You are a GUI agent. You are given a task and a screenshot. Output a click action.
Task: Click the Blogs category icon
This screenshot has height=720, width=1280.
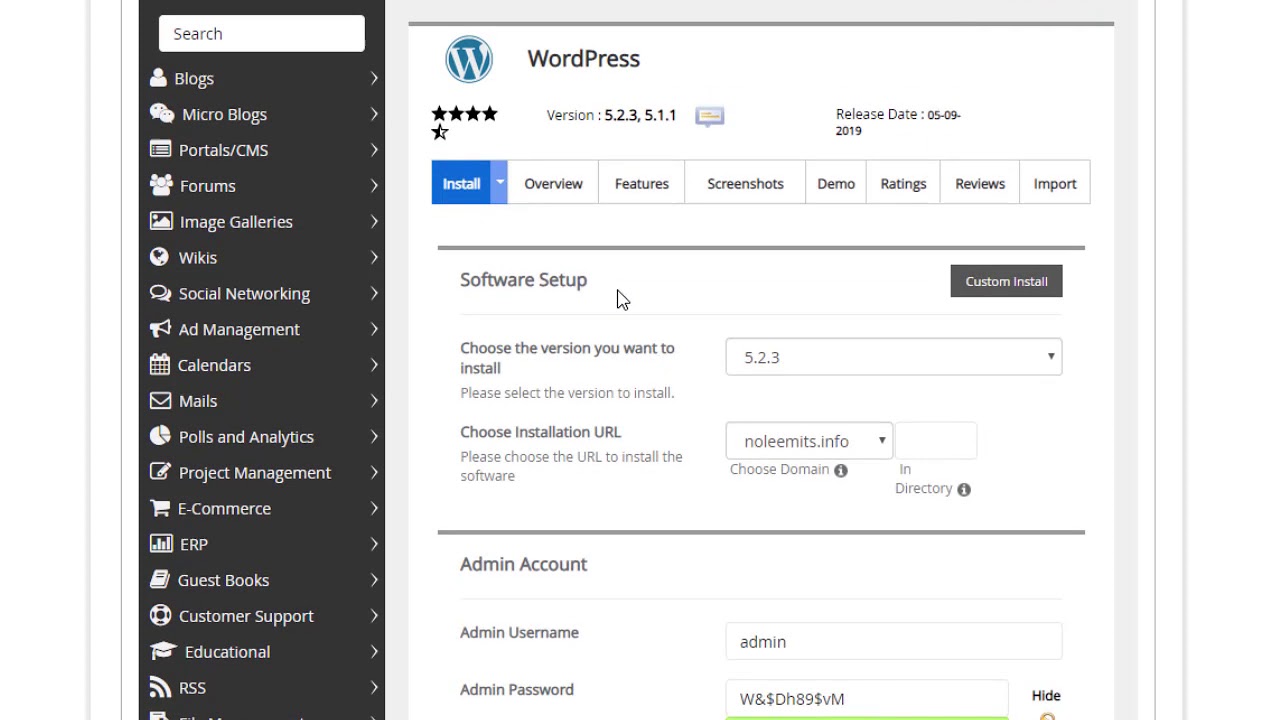point(158,77)
